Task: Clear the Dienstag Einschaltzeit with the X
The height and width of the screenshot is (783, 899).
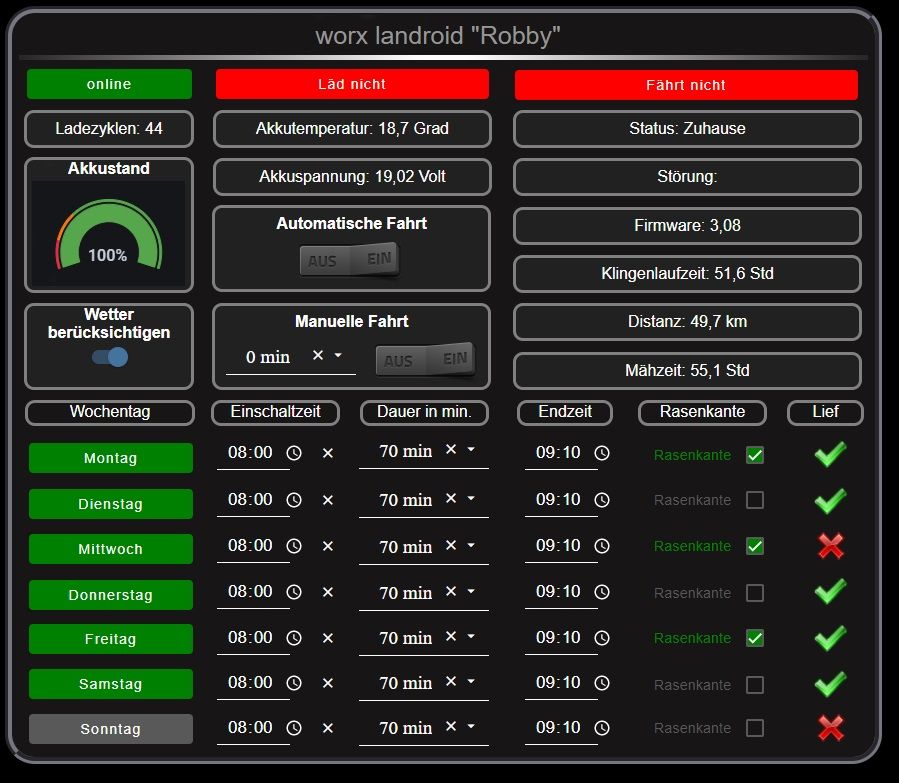Action: tap(328, 500)
